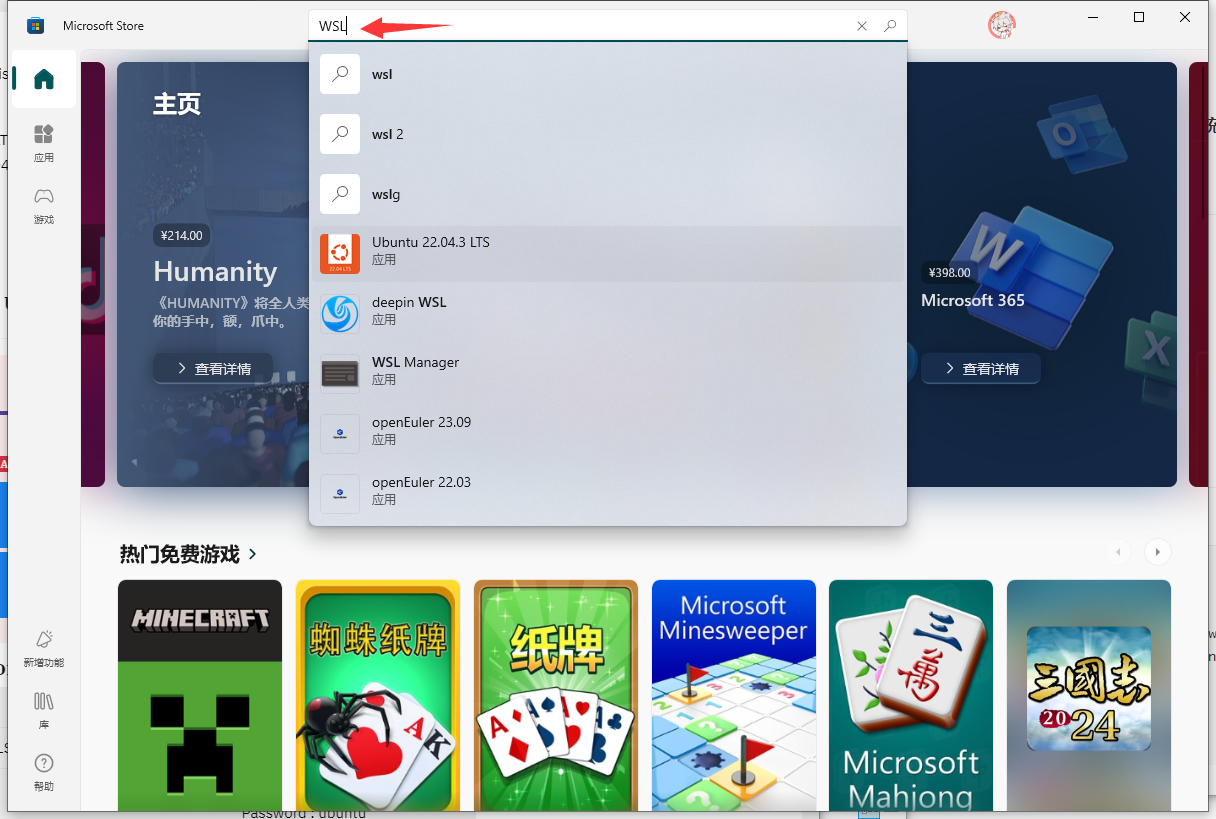This screenshot has height=819, width=1216.
Task: Click the ¥398.00 price tag
Action: [x=949, y=272]
